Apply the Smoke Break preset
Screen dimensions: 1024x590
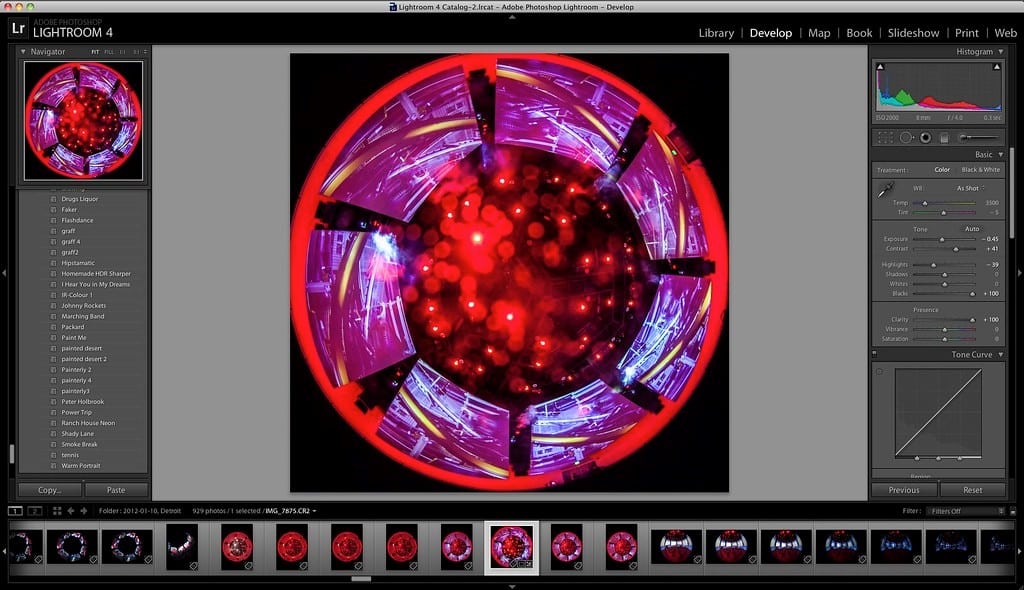point(80,444)
